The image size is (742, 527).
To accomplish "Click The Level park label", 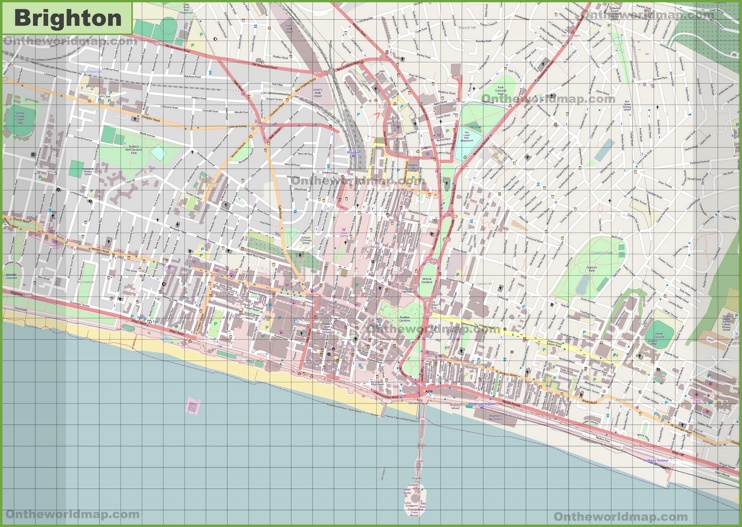I will click(466, 136).
